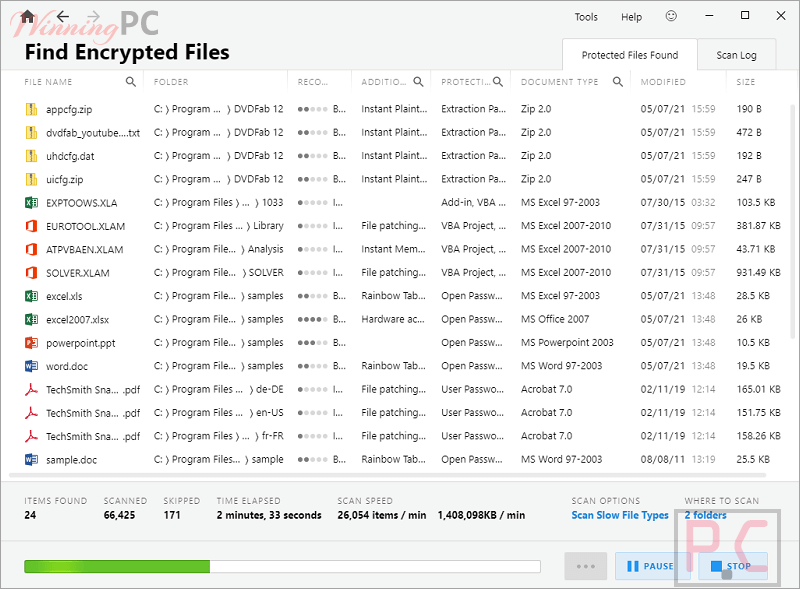Click the ATPVBAEN.XLAM Office icon
Image resolution: width=800 pixels, height=589 pixels.
click(31, 249)
